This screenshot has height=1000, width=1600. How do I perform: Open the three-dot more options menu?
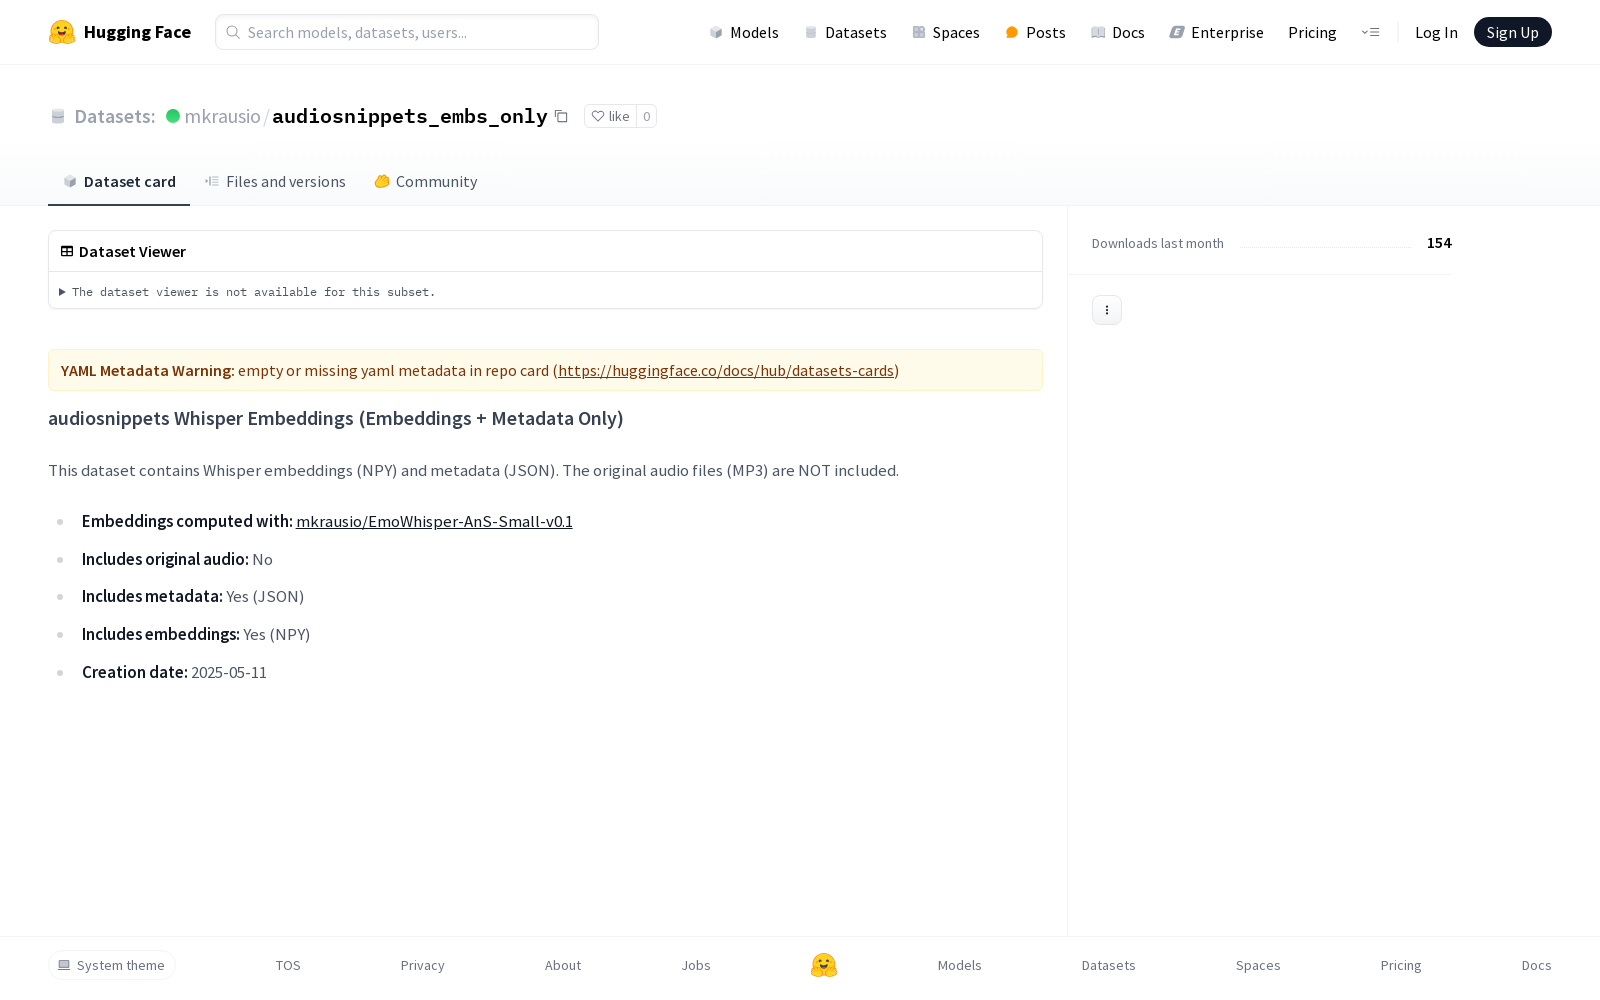pyautogui.click(x=1107, y=310)
